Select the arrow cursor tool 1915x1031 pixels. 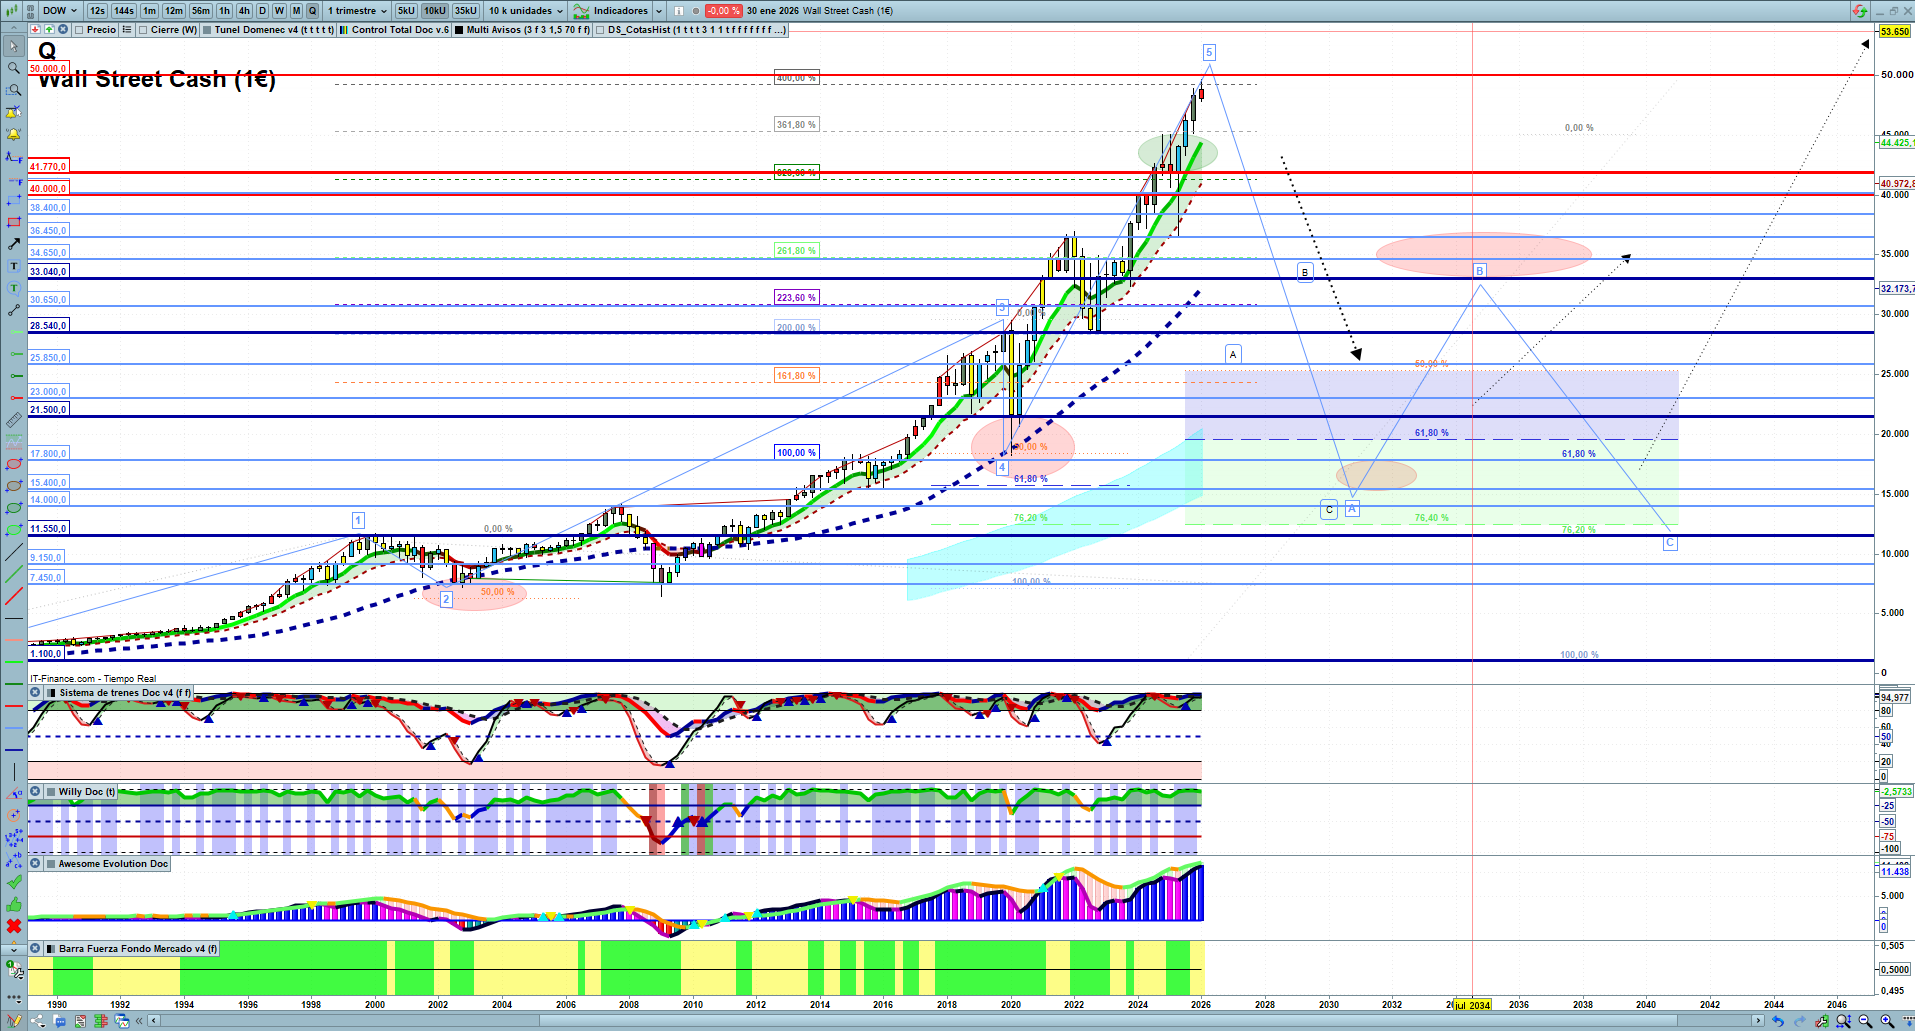click(13, 46)
